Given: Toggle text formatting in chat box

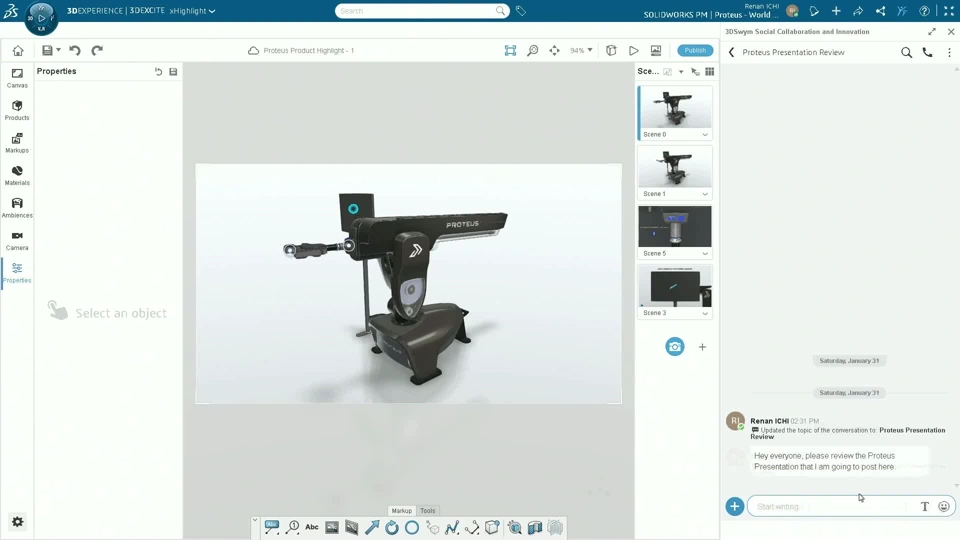Looking at the screenshot, I should pos(924,506).
